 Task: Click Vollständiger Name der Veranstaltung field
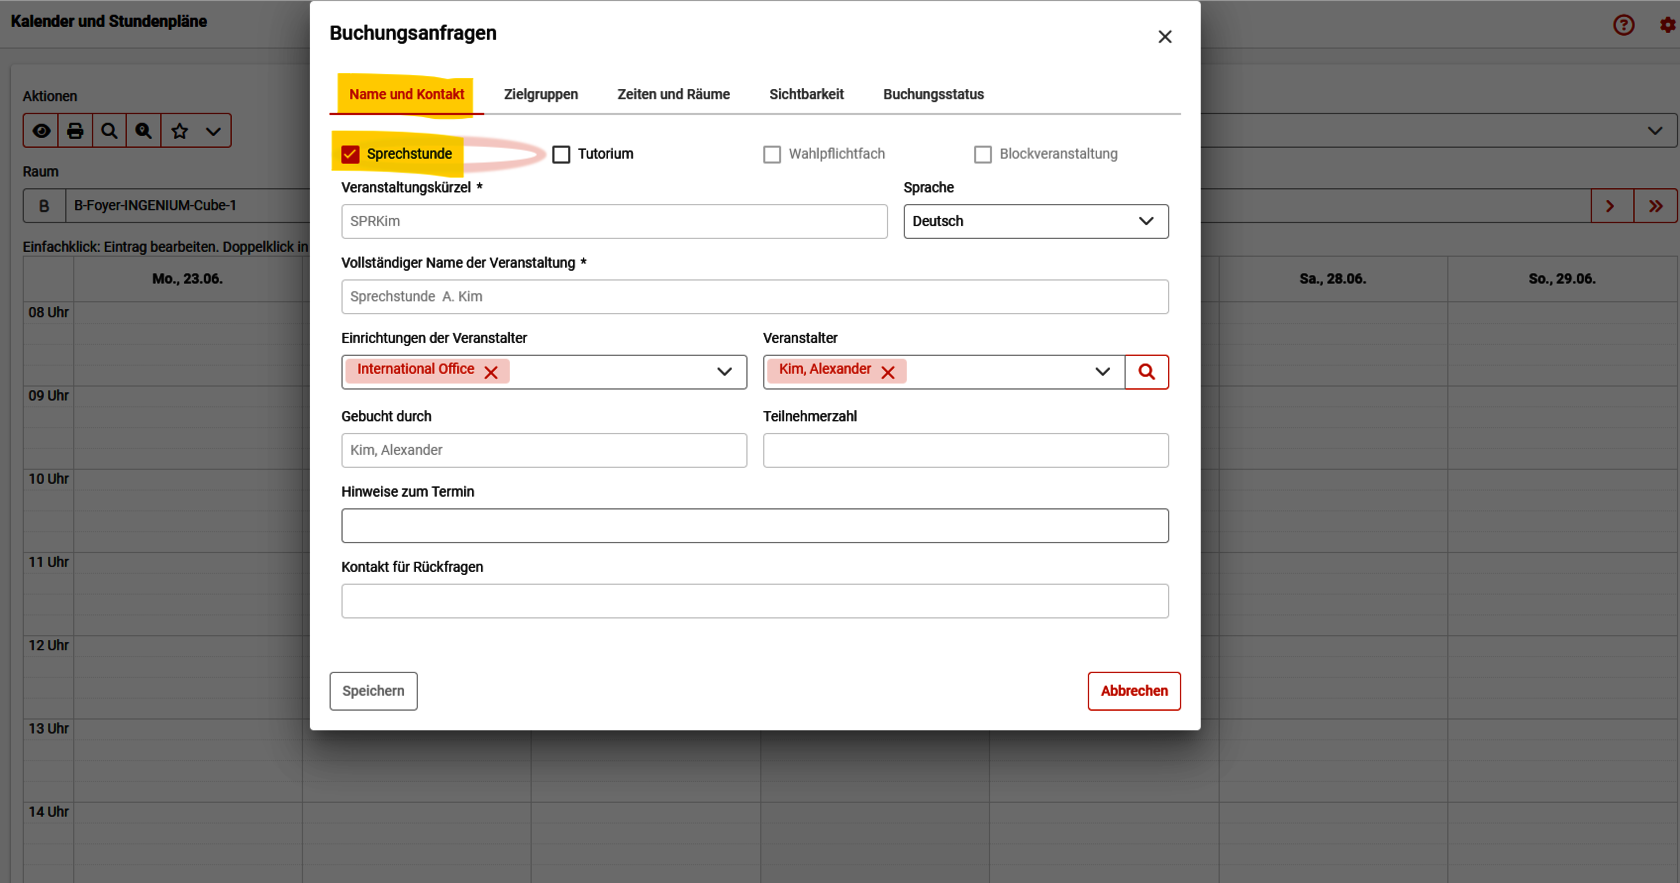pyautogui.click(x=755, y=297)
